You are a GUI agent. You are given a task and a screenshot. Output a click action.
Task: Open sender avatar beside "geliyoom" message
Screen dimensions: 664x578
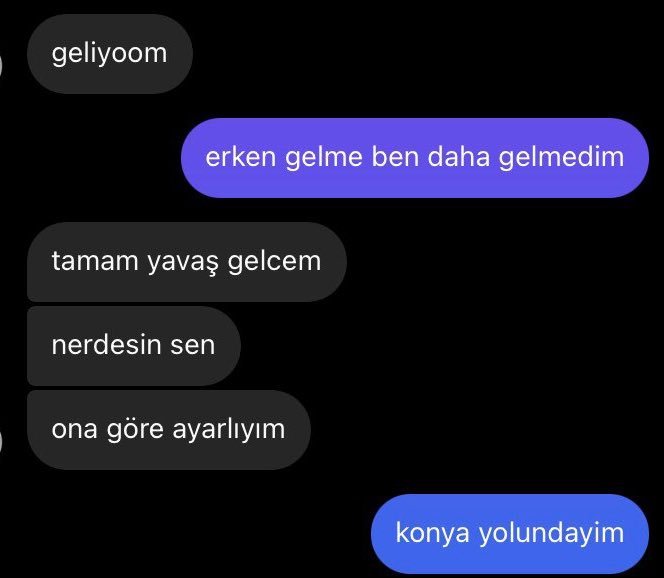[x=1, y=68]
